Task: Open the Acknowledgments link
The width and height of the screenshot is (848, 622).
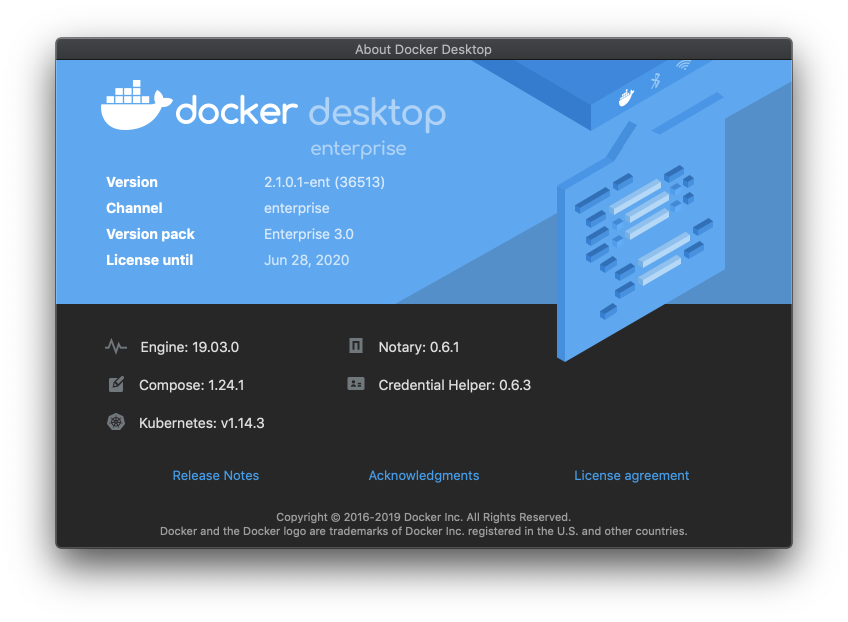Action: (x=424, y=475)
